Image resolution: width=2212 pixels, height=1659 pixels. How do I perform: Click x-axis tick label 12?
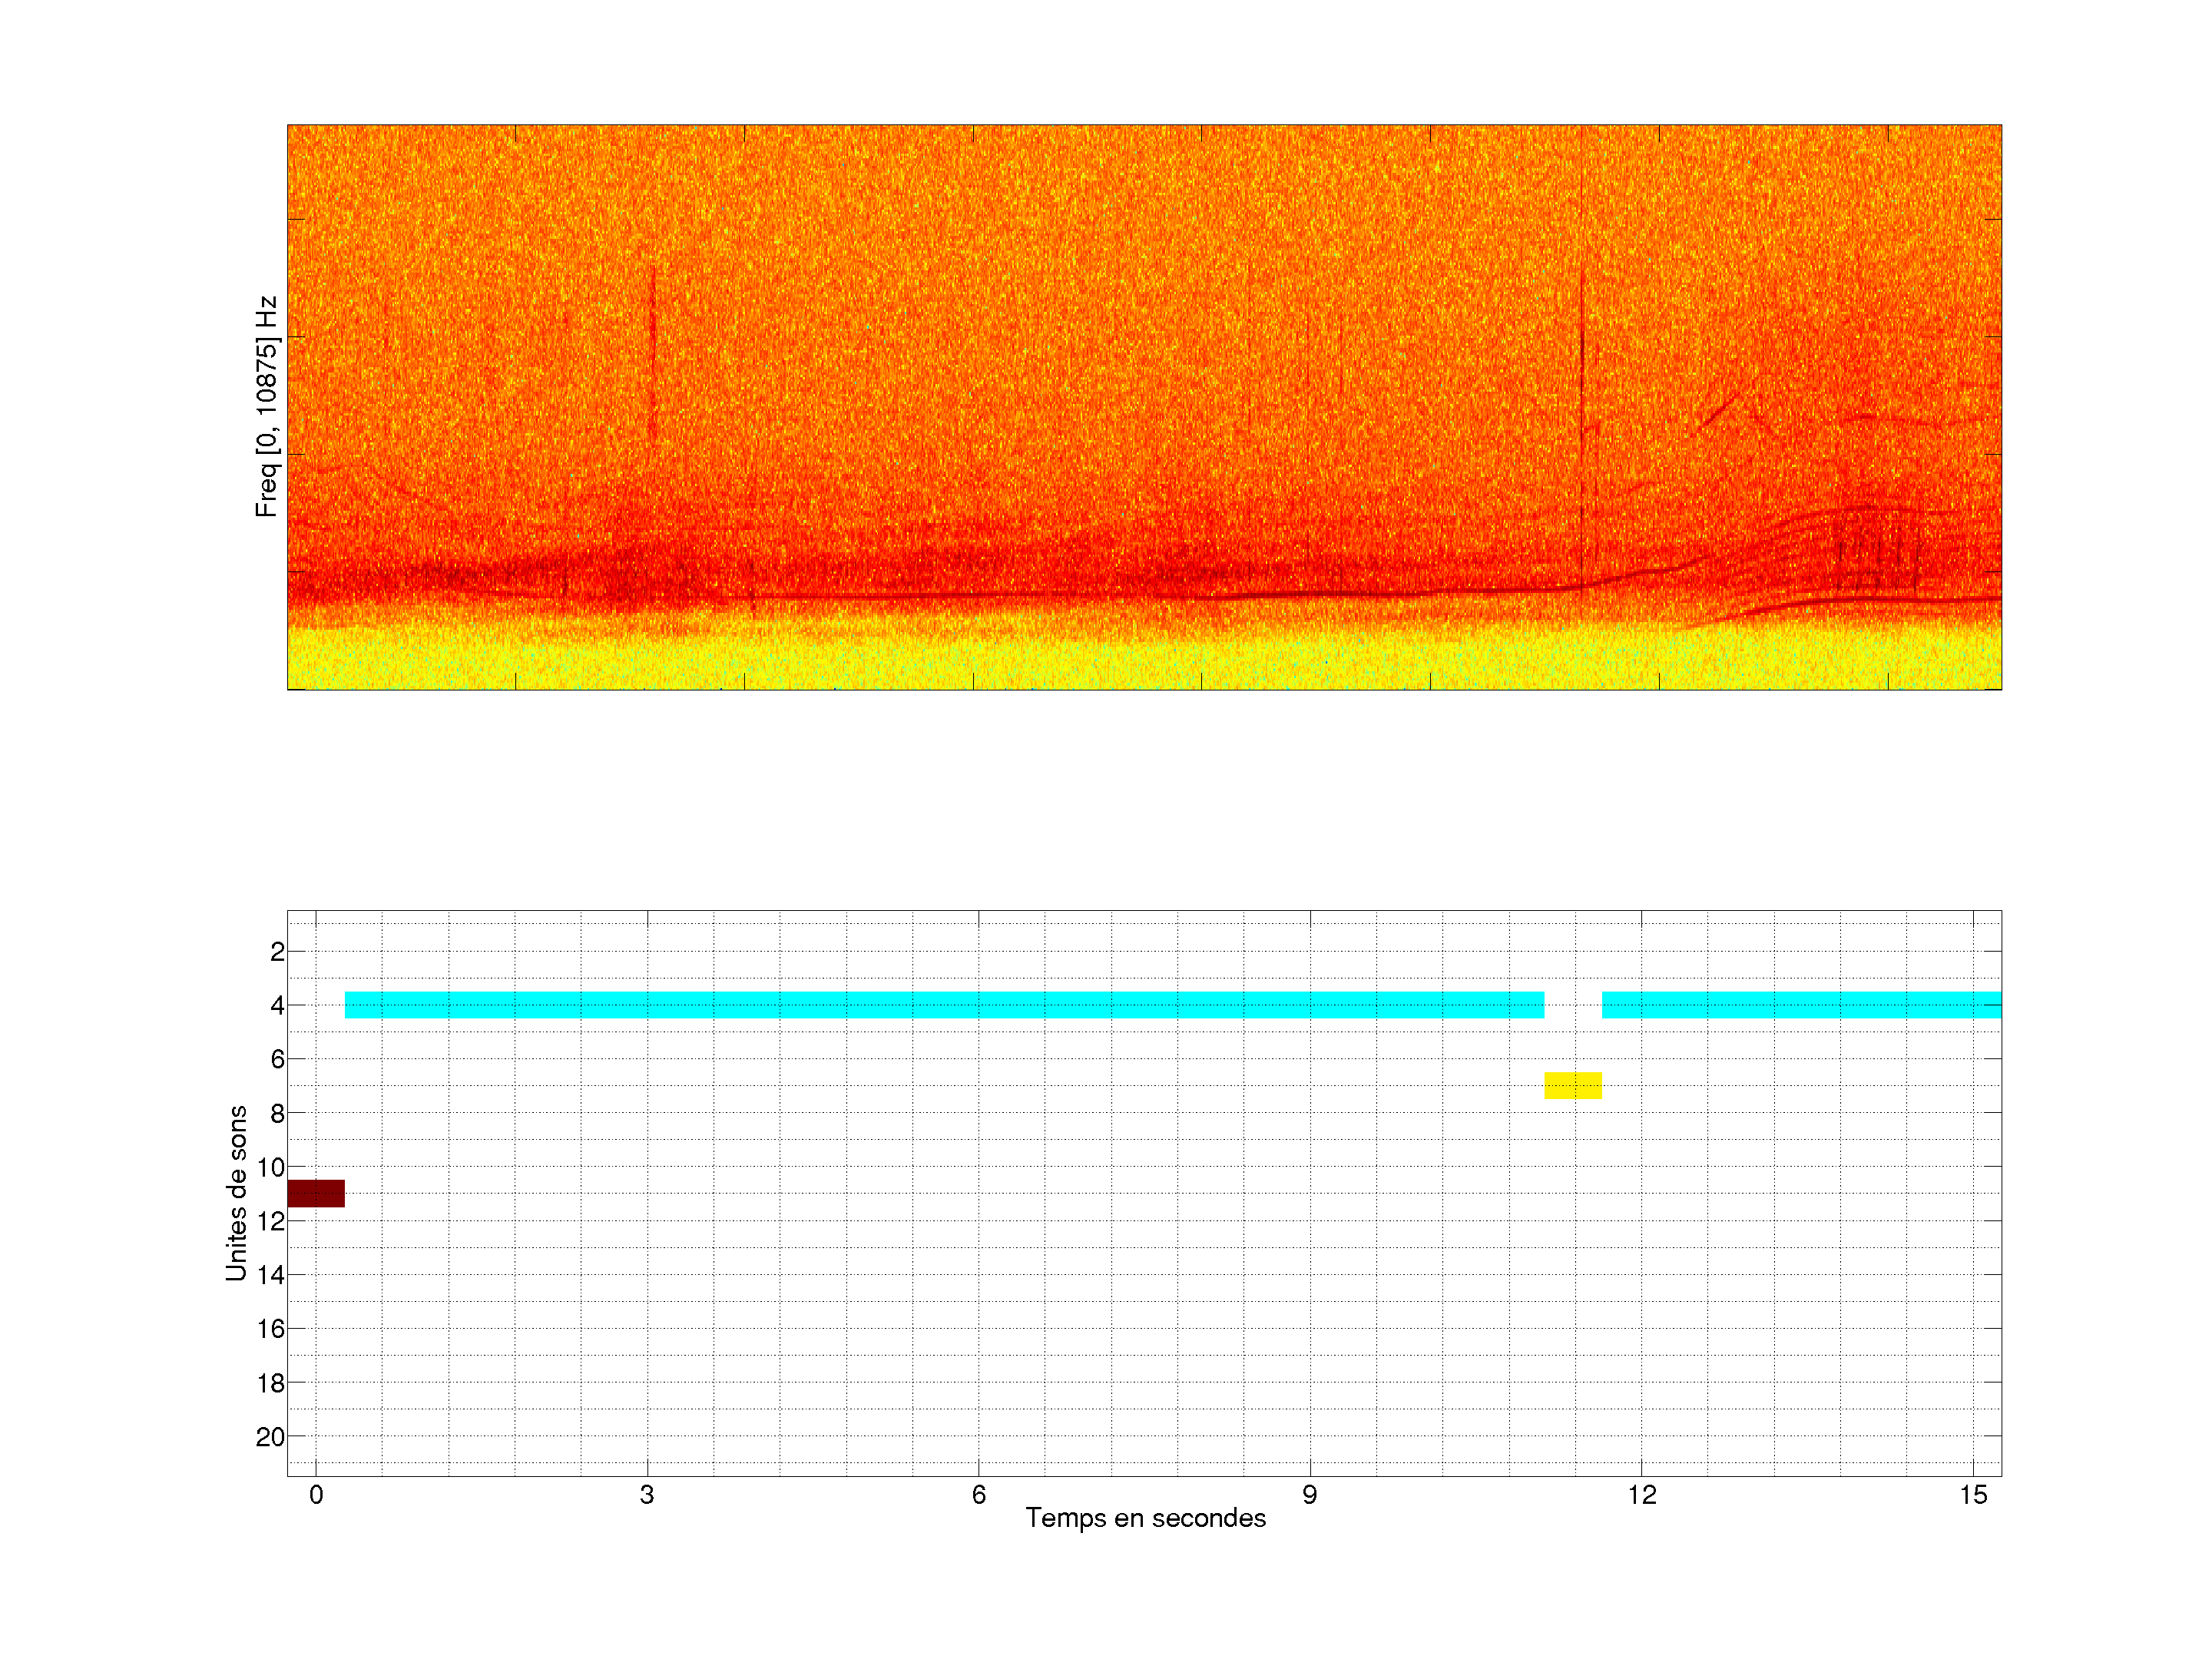point(1641,1495)
